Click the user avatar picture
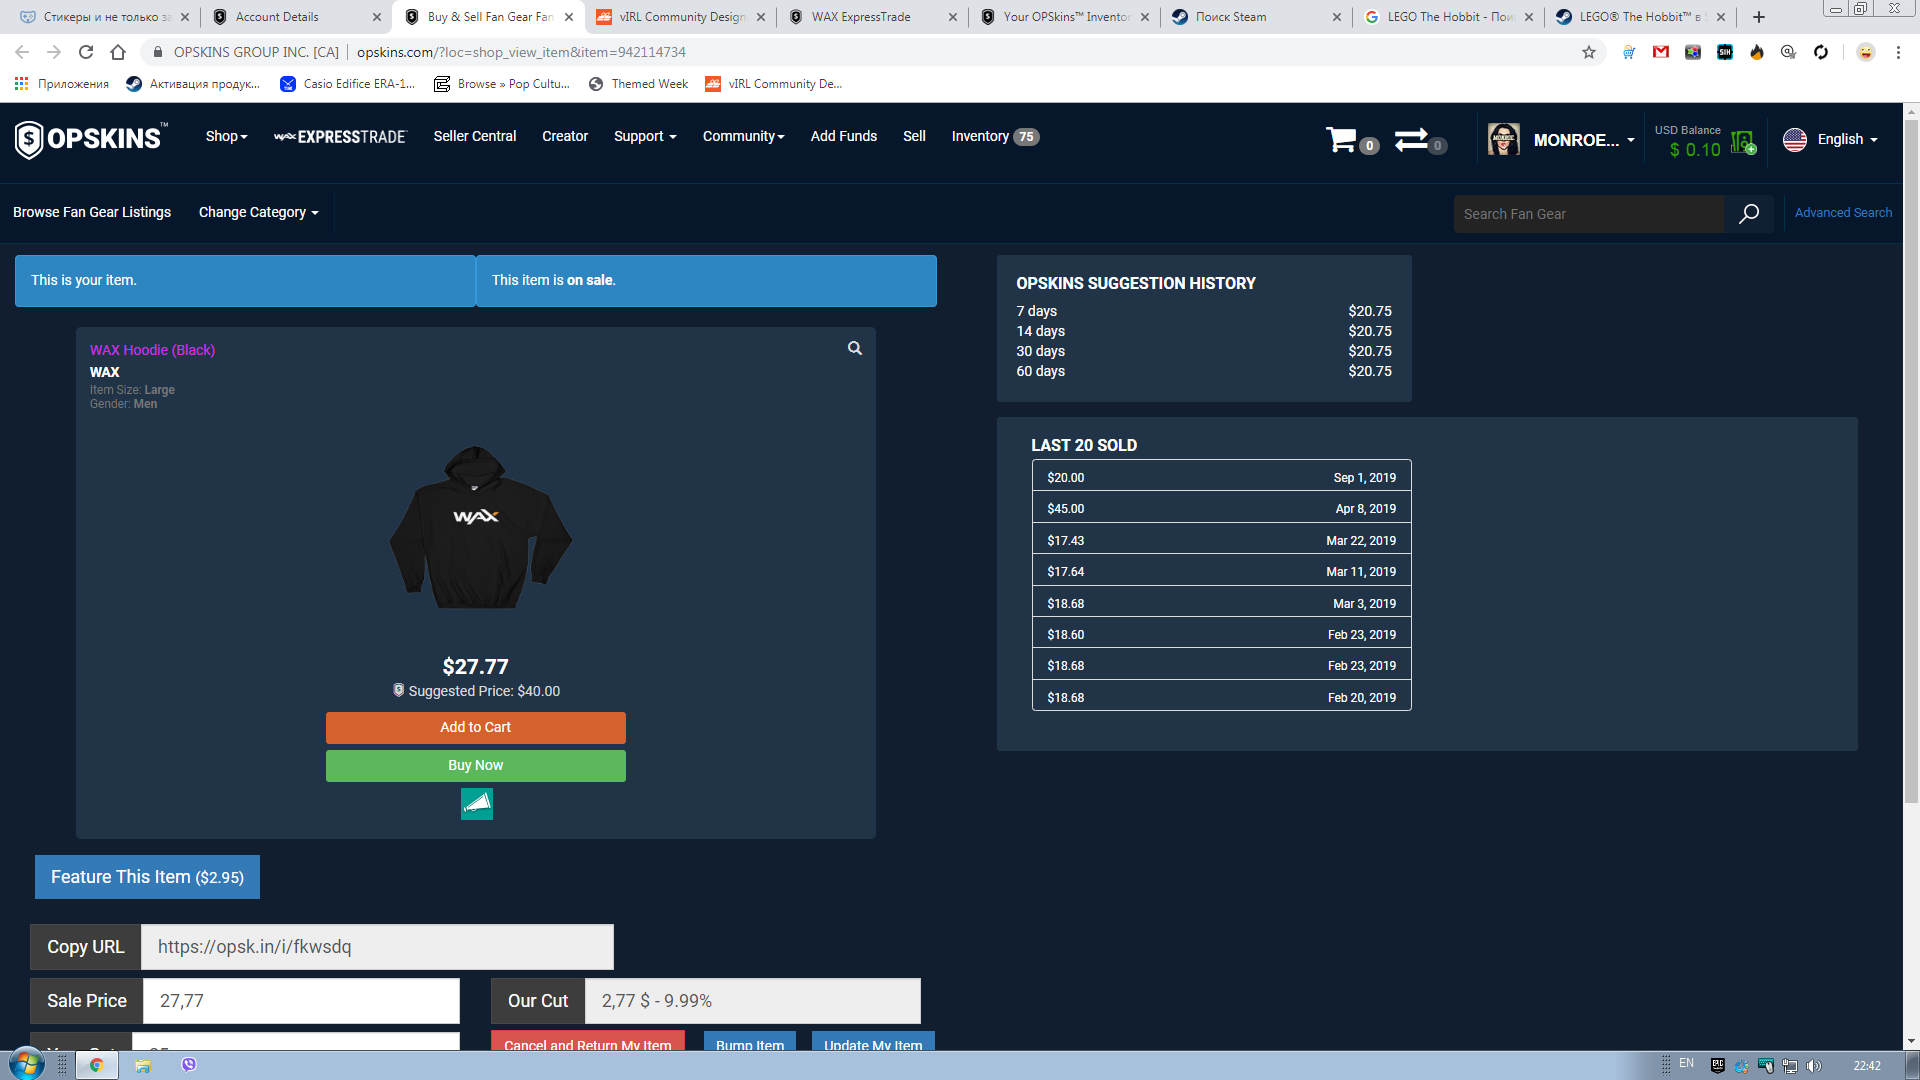This screenshot has height=1080, width=1920. coord(1503,140)
